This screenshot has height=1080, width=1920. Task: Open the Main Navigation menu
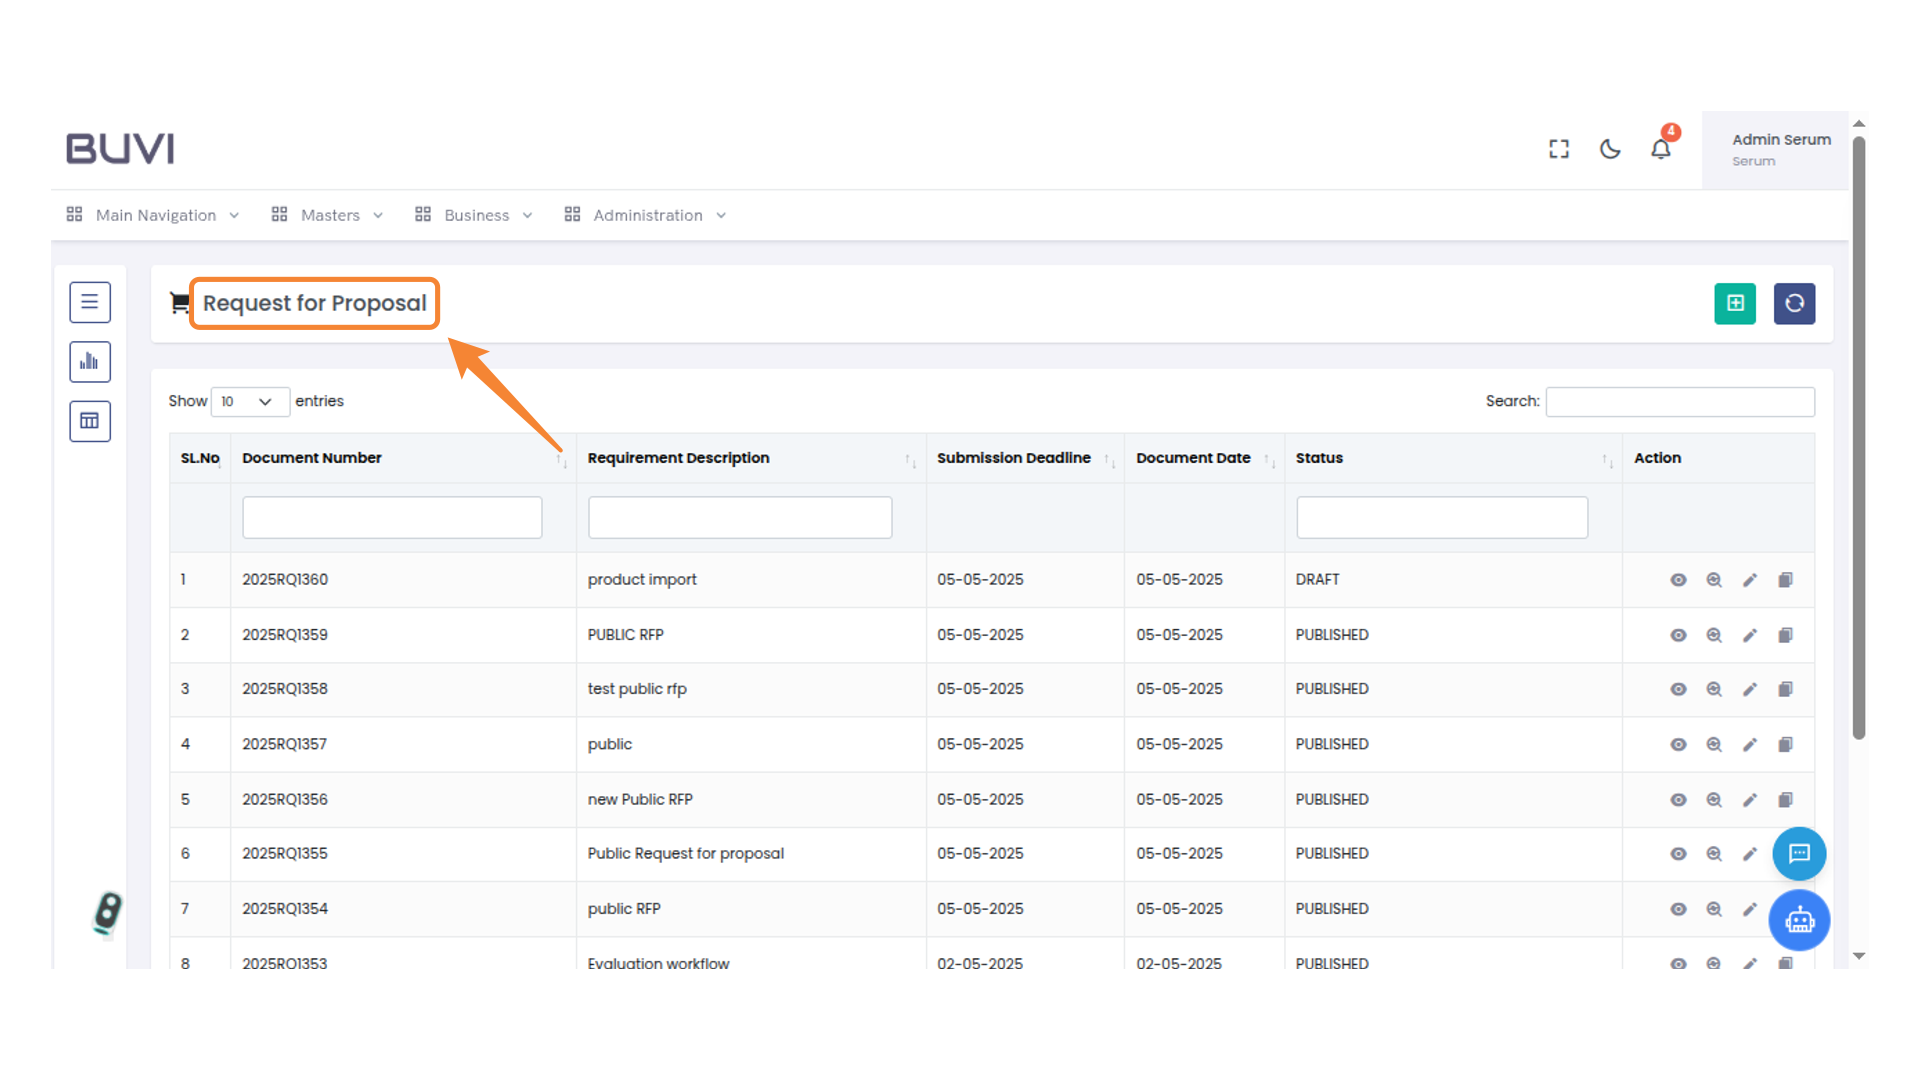154,215
